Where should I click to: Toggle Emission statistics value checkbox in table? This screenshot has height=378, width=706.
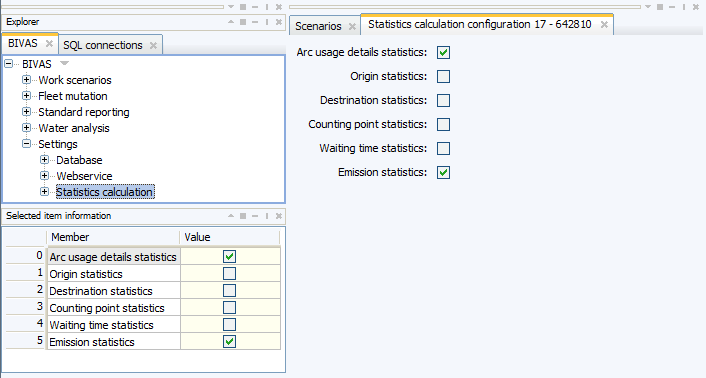[229, 342]
